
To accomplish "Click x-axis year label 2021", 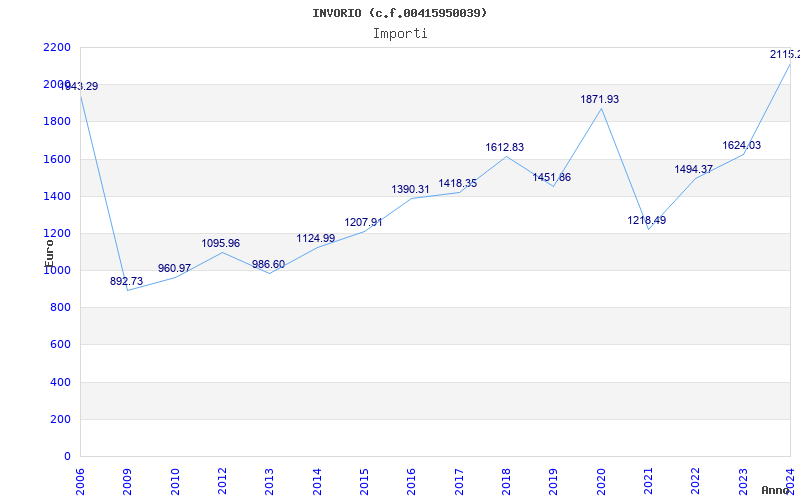I will pyautogui.click(x=648, y=482).
